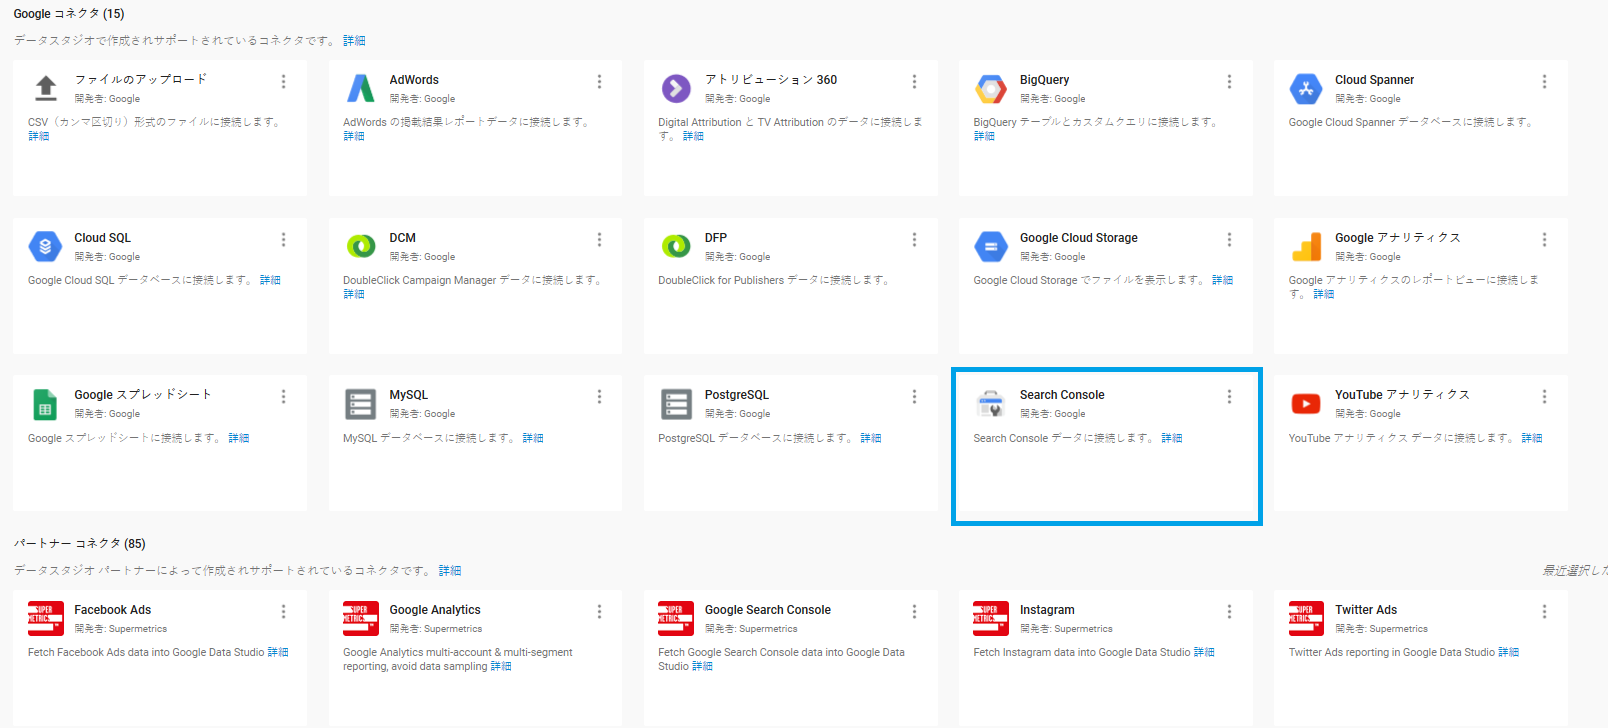Click the Google Analytics orange icon
This screenshot has height=728, width=1608.
click(1306, 246)
